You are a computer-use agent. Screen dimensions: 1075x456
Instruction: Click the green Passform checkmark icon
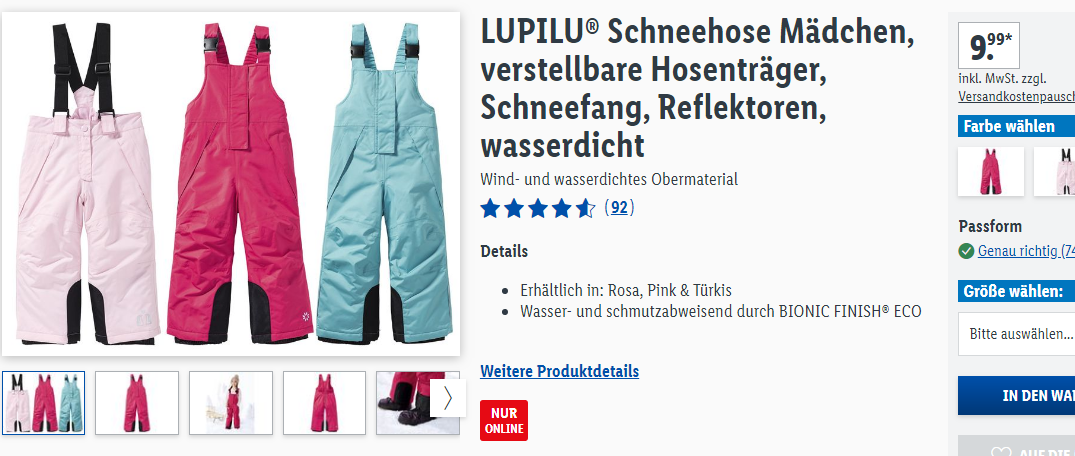point(966,252)
